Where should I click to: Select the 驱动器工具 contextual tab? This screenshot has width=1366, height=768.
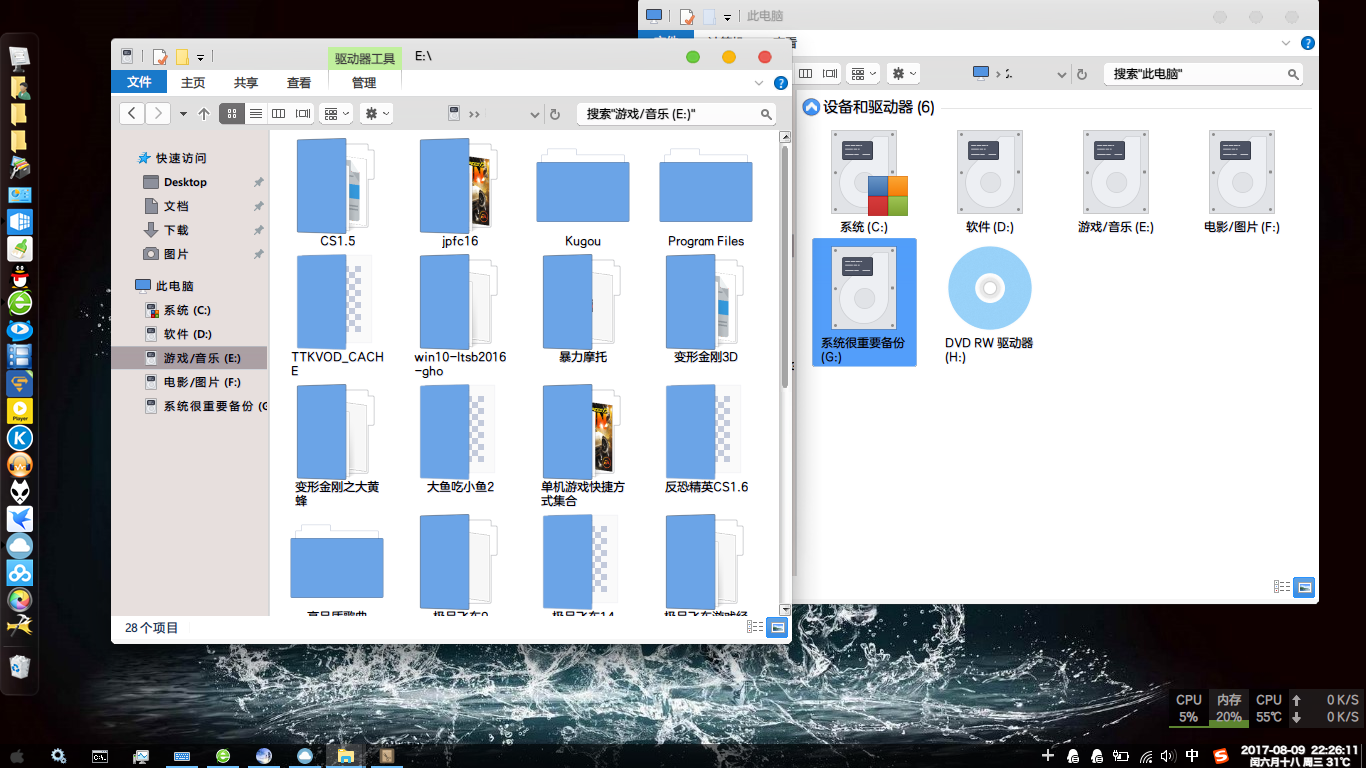[365, 58]
